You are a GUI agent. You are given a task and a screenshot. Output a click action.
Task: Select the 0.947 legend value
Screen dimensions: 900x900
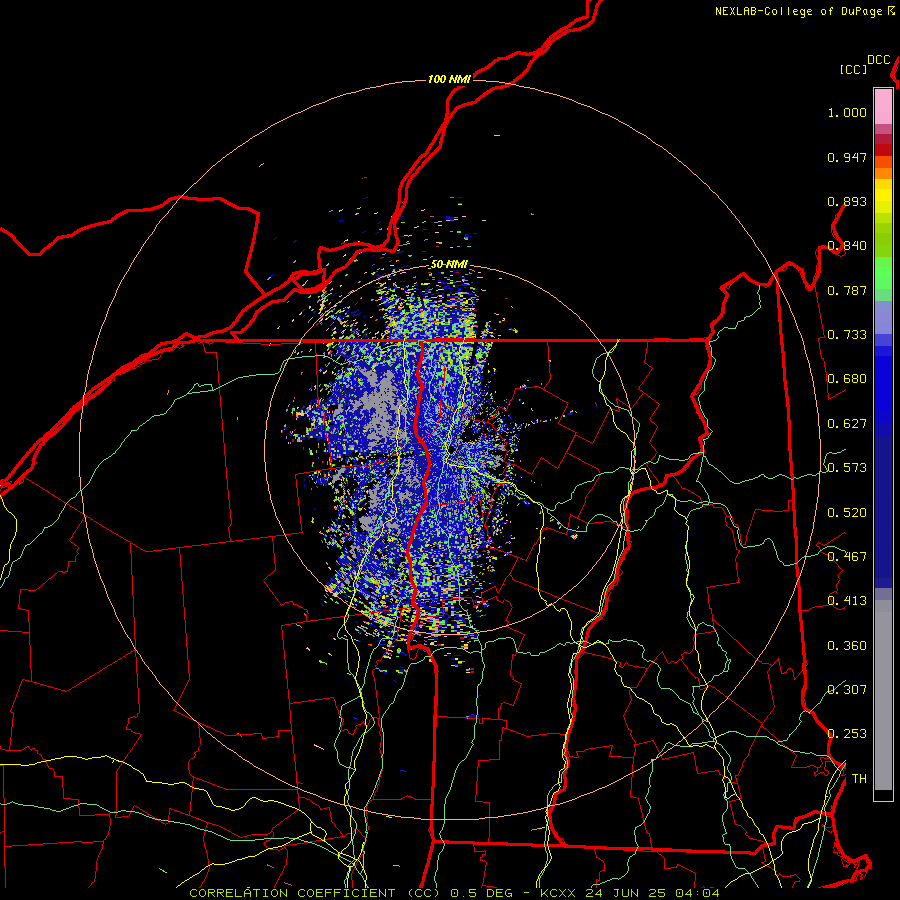pyautogui.click(x=847, y=157)
